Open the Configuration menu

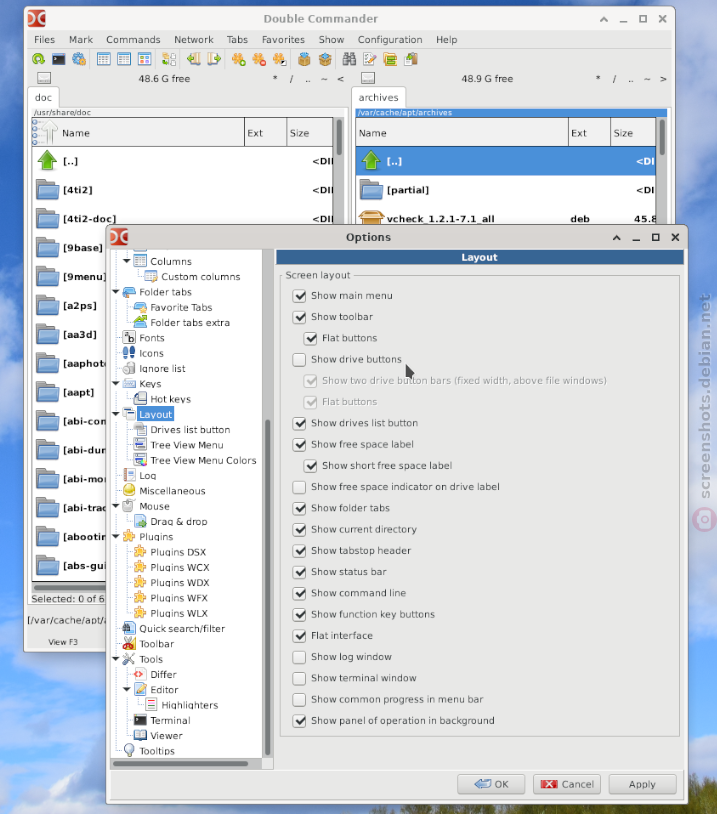390,39
